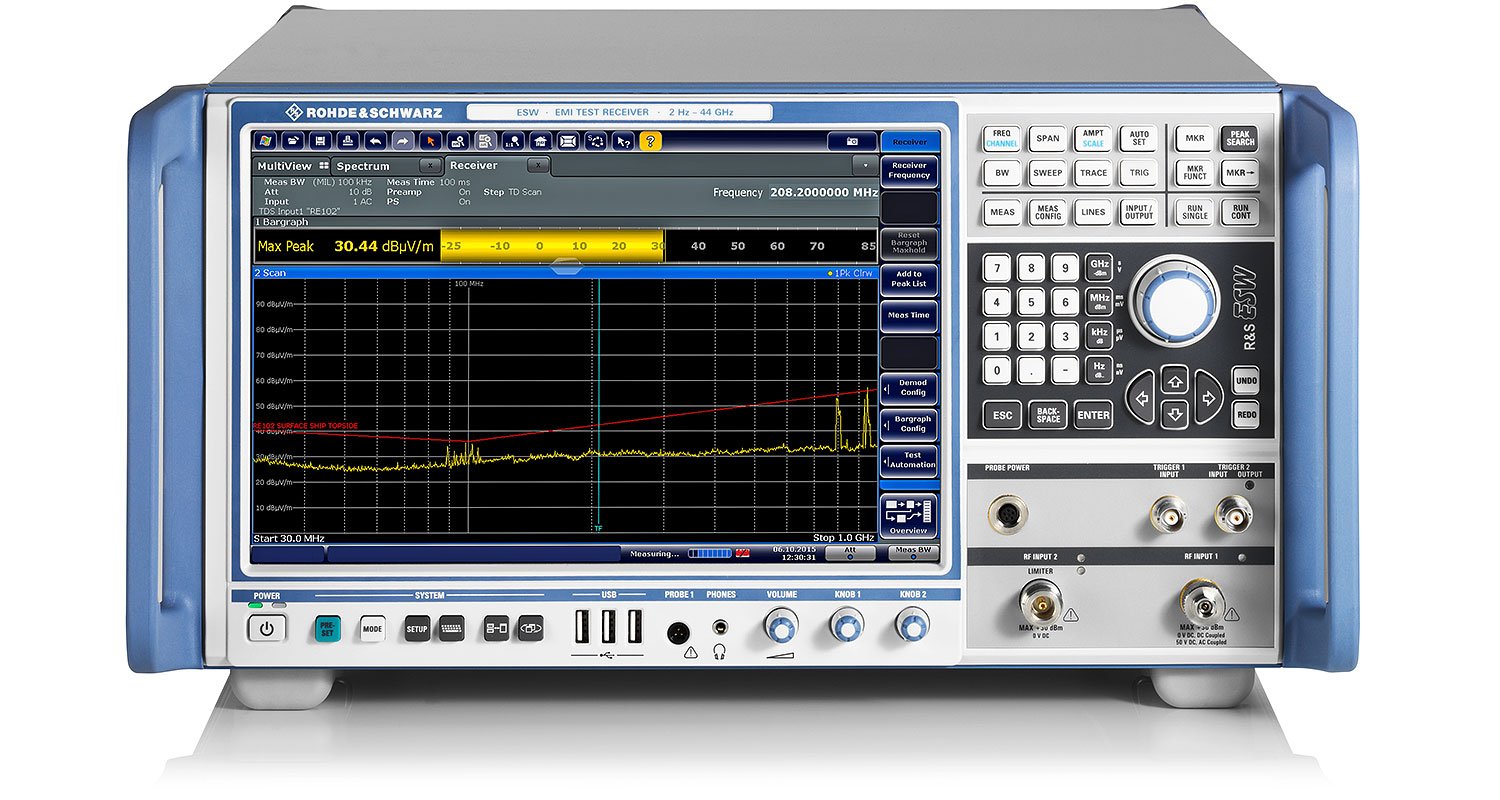Screen dimensions: 1500x800
Task: Open the yellow Help question mark icon
Action: 650,142
